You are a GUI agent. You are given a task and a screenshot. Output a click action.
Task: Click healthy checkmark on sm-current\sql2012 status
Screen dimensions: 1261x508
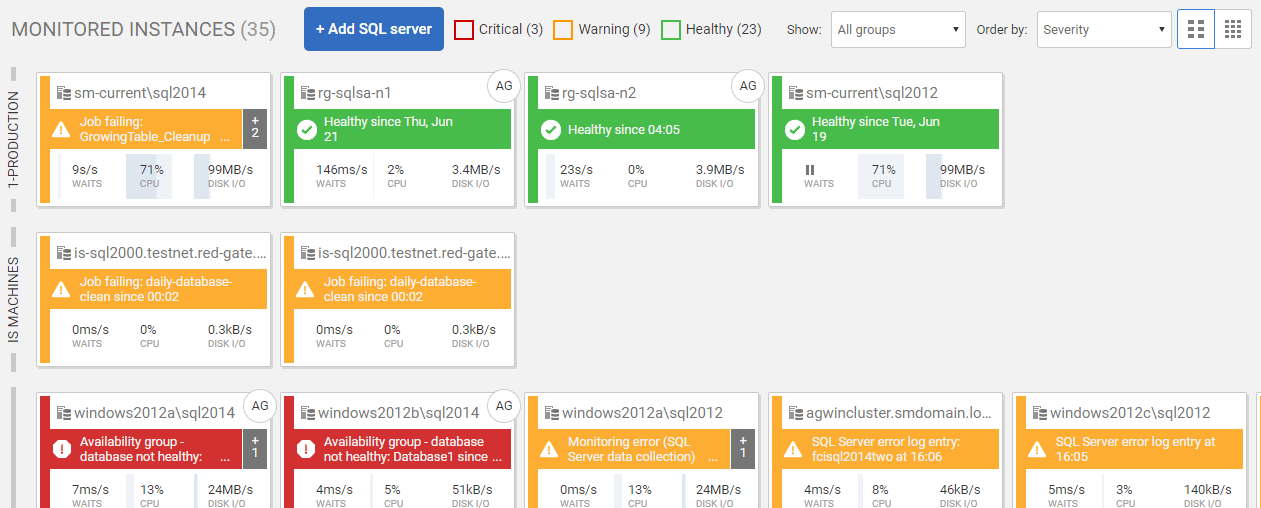(794, 129)
